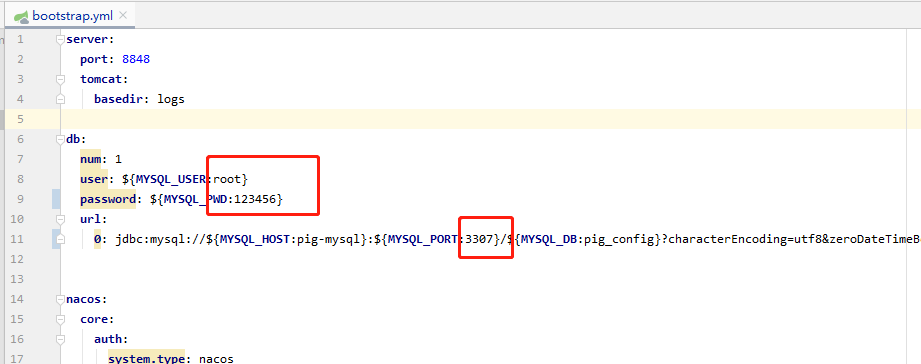Collapse the server block fold marker

coord(60,39)
